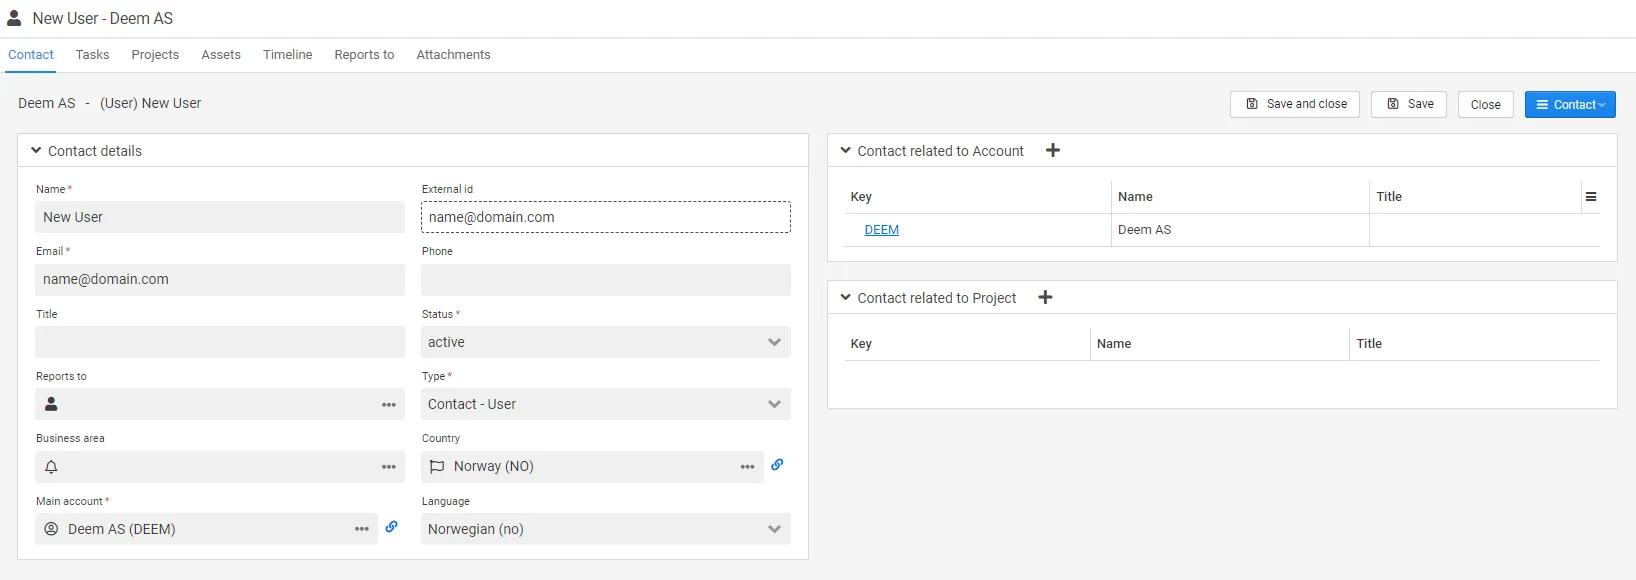Click plus icon beside Contact related to Account
The width and height of the screenshot is (1636, 580).
[1052, 151]
